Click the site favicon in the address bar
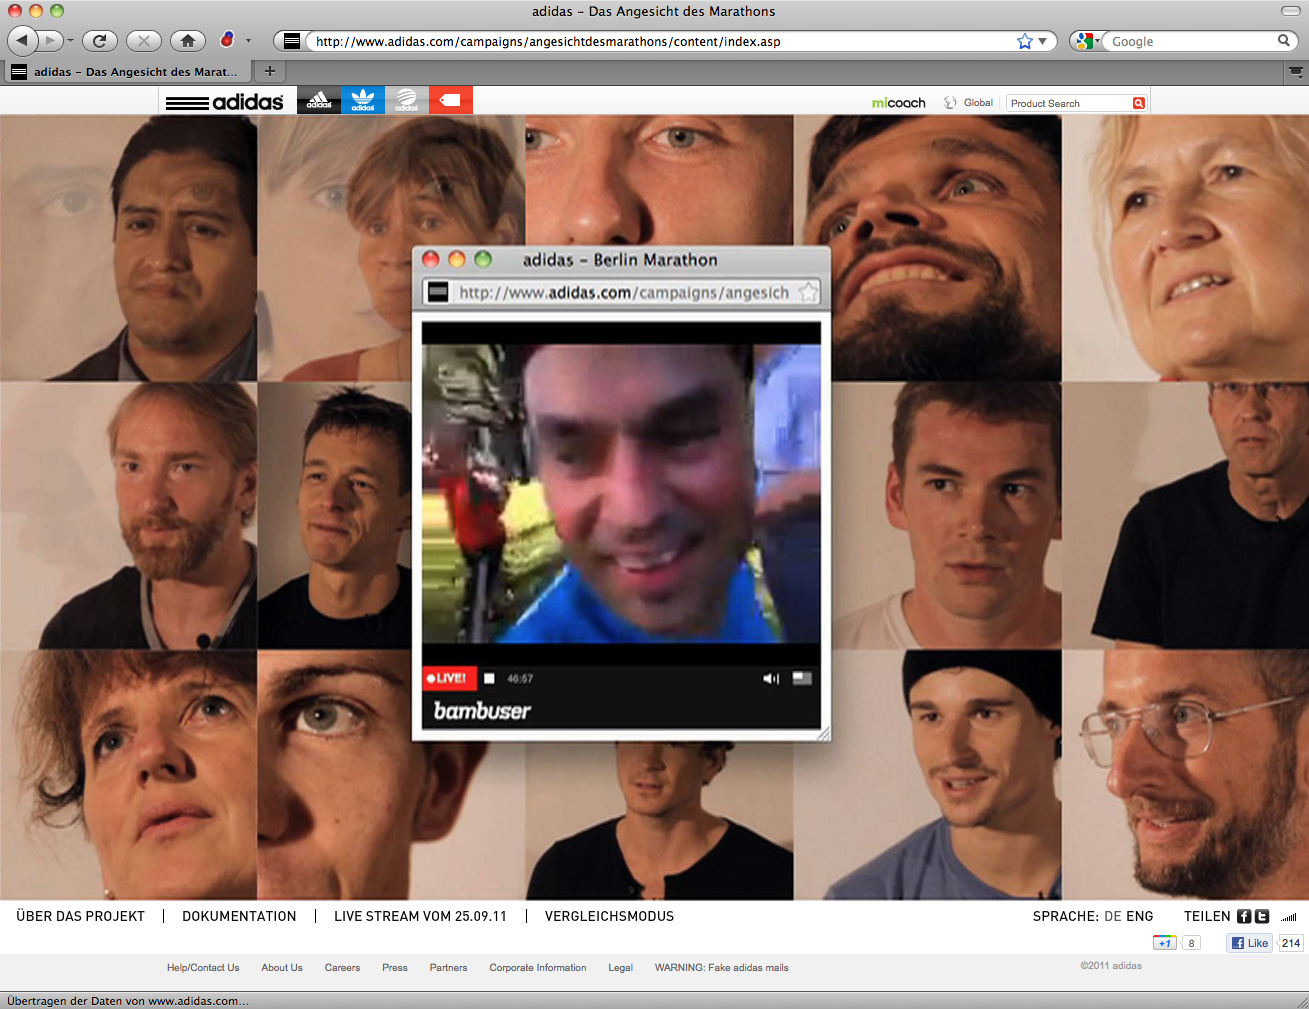The image size is (1309, 1009). 291,41
